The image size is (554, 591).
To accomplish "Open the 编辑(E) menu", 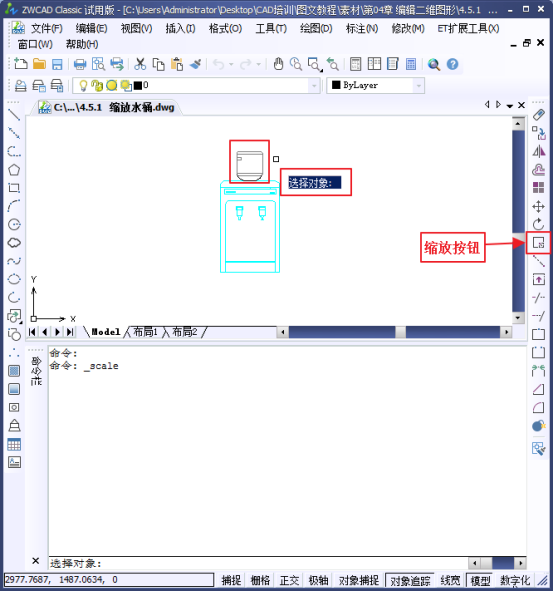I will pos(91,28).
